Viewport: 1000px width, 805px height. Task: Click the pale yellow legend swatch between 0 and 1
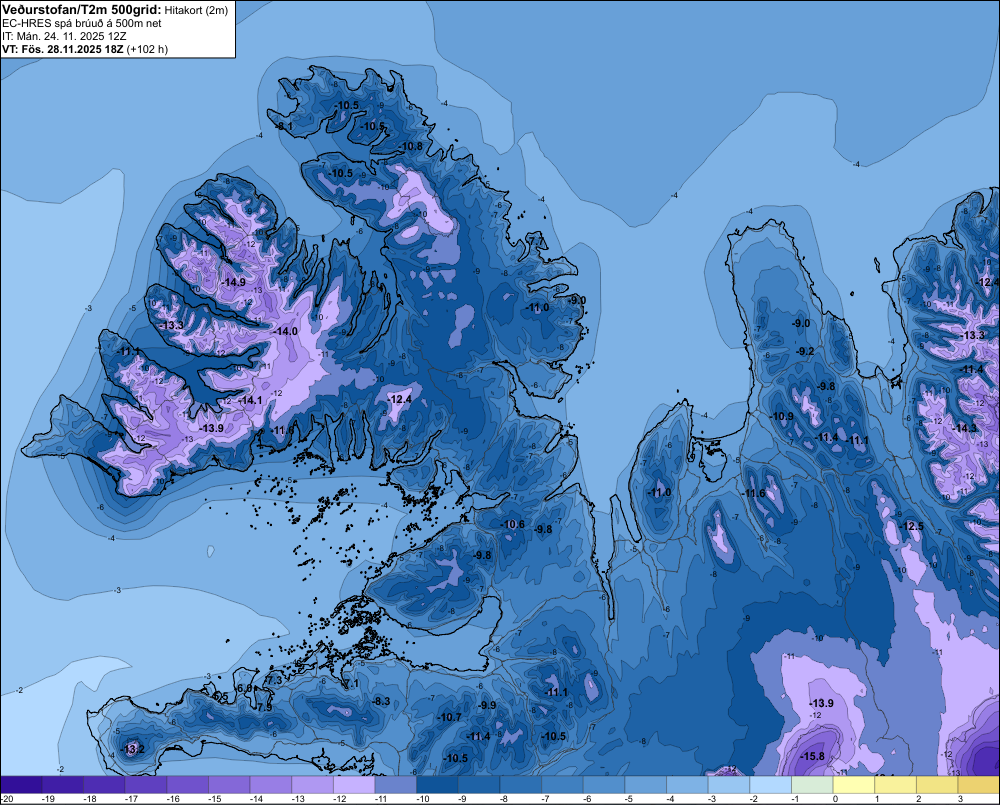(853, 785)
